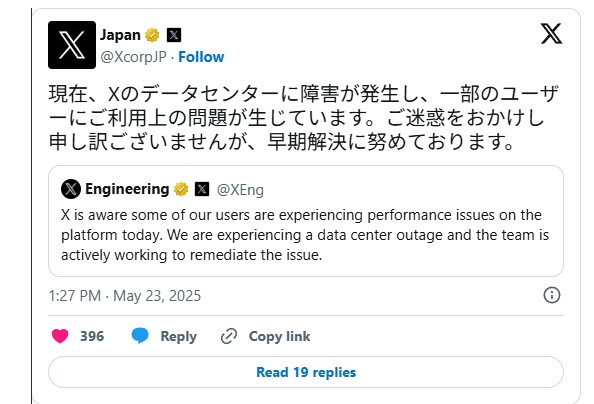Open the Engineering account avatar in the quoted post
This screenshot has width=594, height=404.
71,189
